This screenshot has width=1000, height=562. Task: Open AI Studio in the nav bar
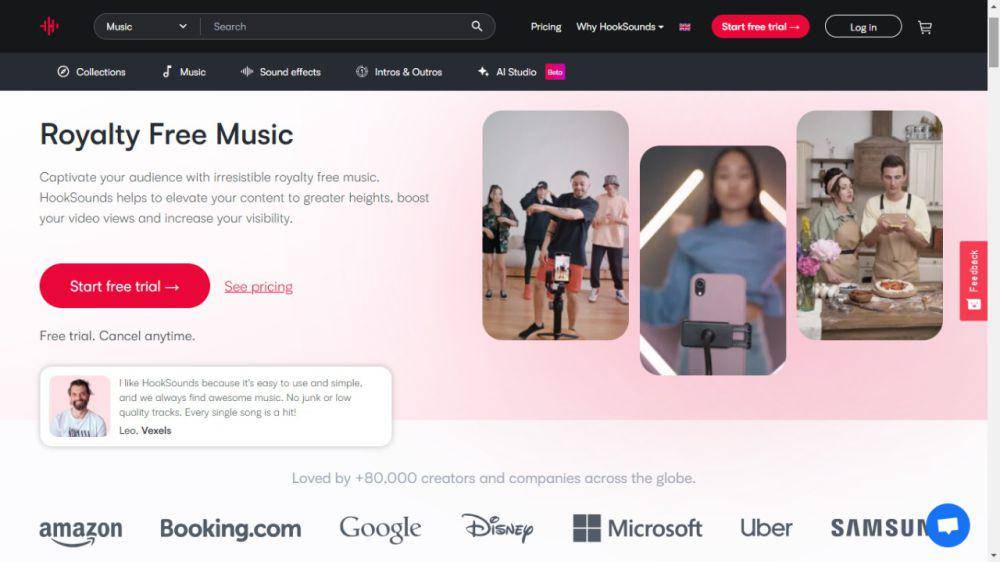(516, 72)
